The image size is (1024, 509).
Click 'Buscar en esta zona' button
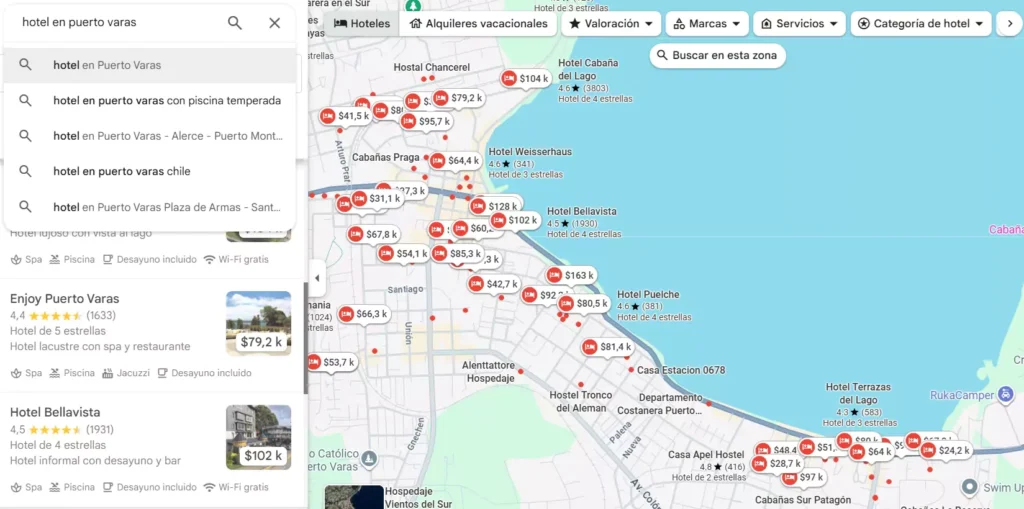717,56
